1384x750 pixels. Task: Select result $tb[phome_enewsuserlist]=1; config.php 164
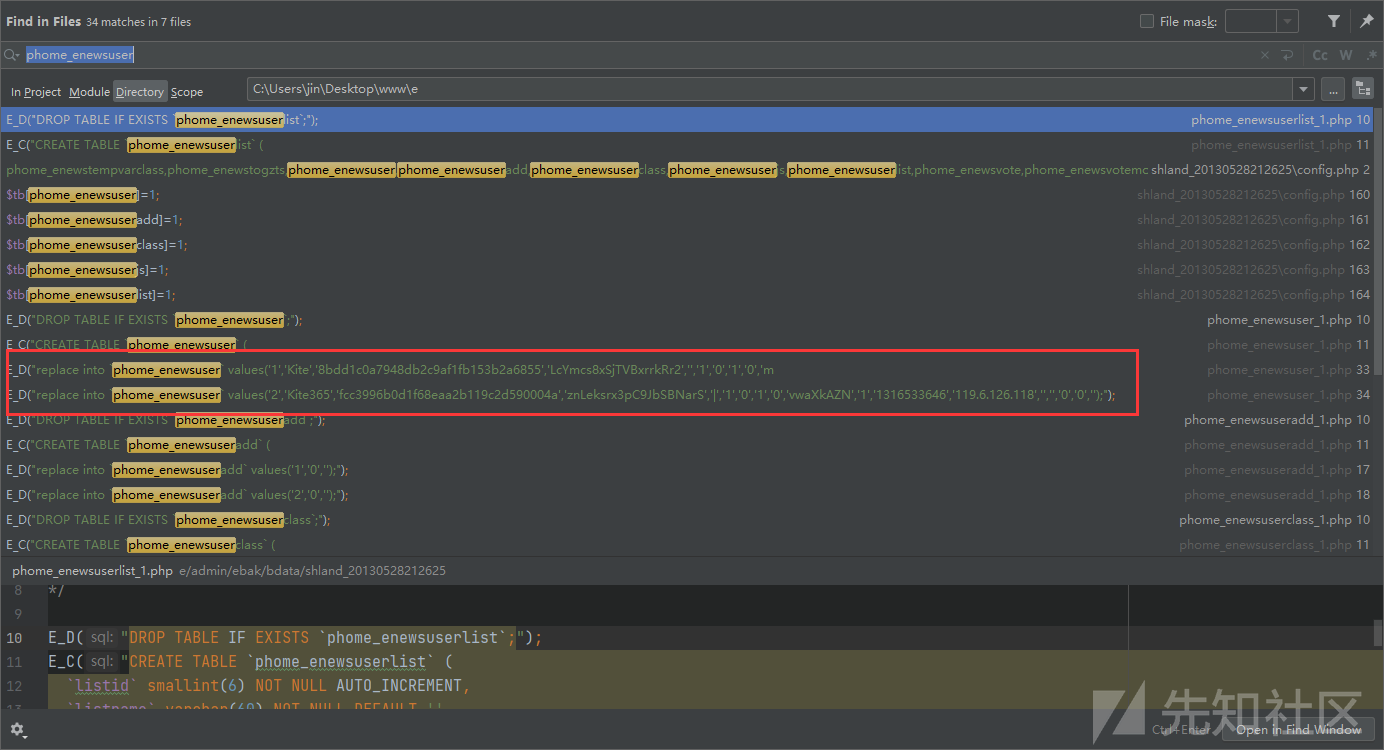click(x=687, y=295)
